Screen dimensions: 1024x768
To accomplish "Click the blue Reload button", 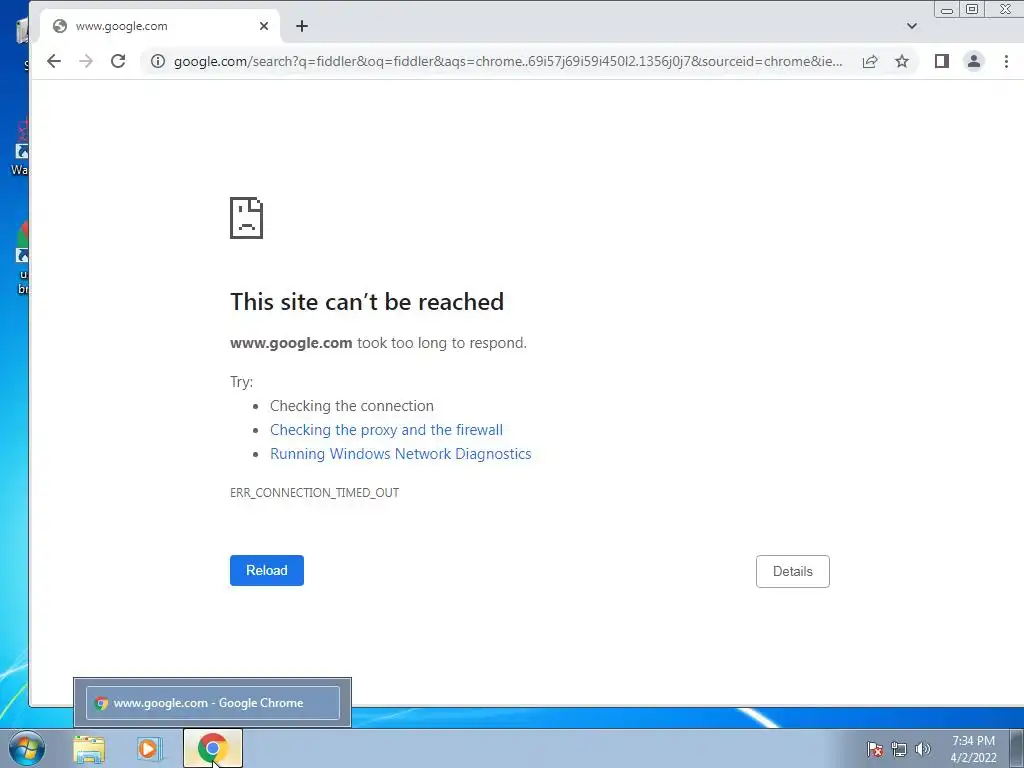I will click(266, 570).
